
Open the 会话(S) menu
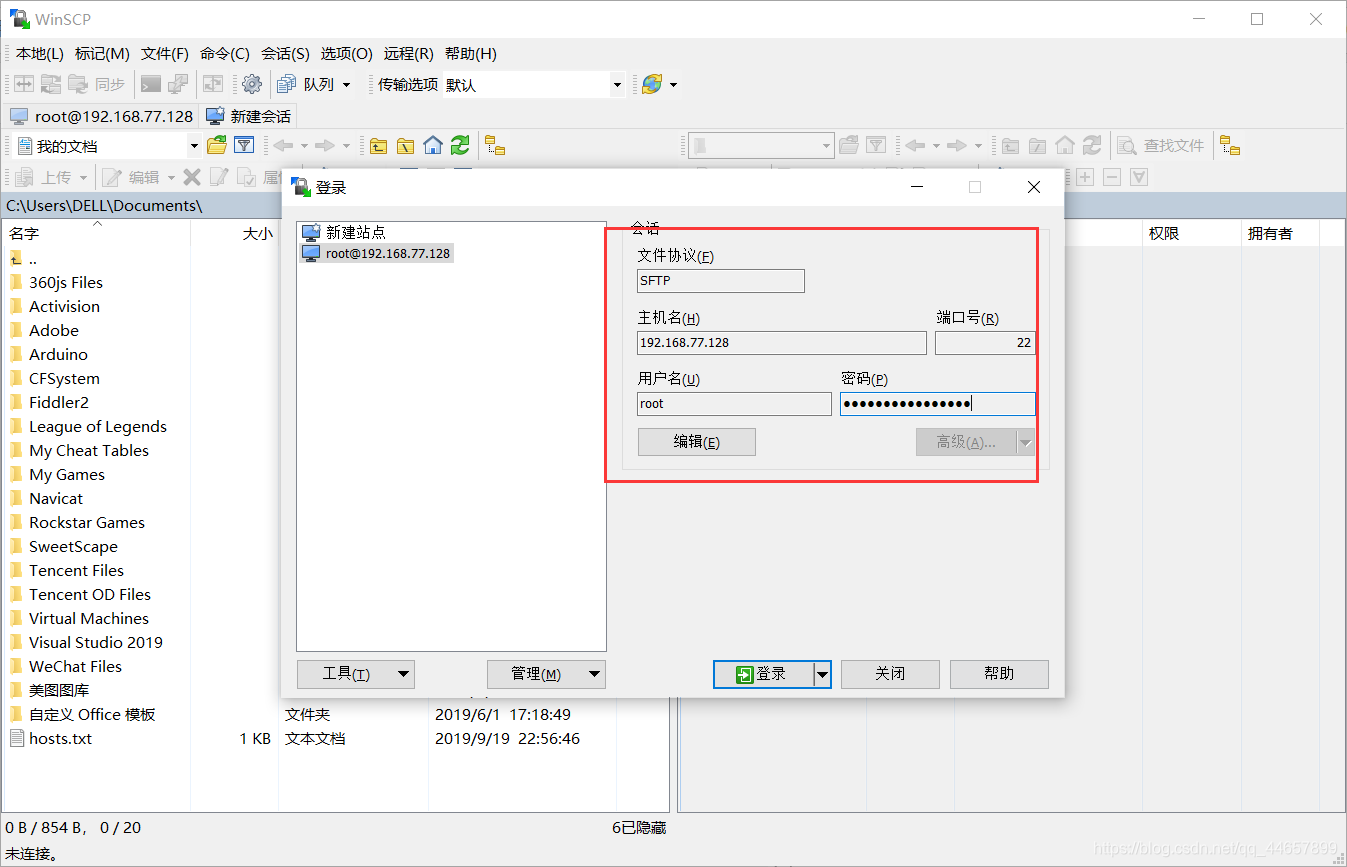coord(285,54)
